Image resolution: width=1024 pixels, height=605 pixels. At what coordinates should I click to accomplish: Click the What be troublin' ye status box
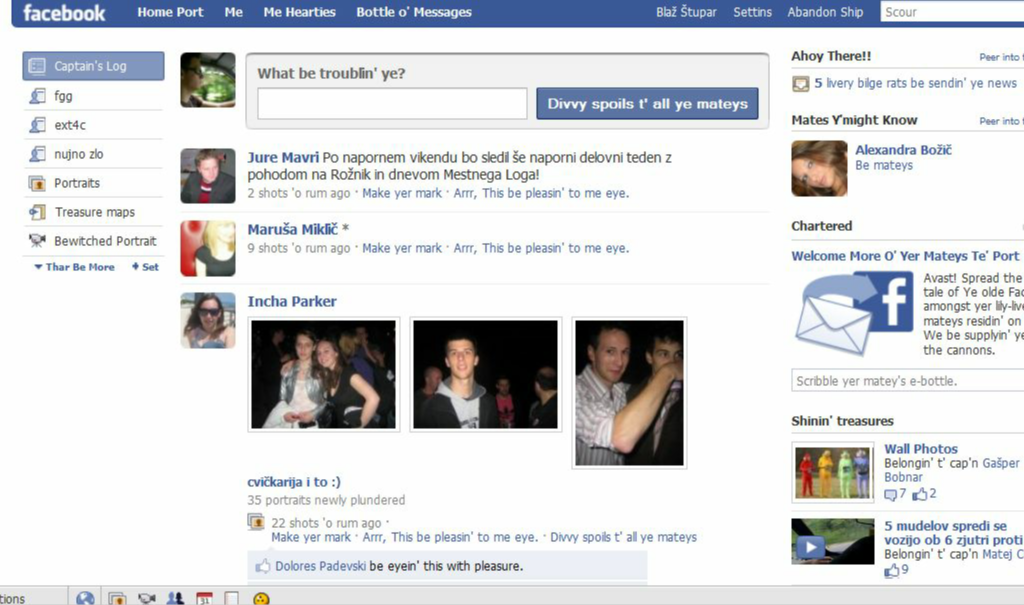[x=392, y=104]
